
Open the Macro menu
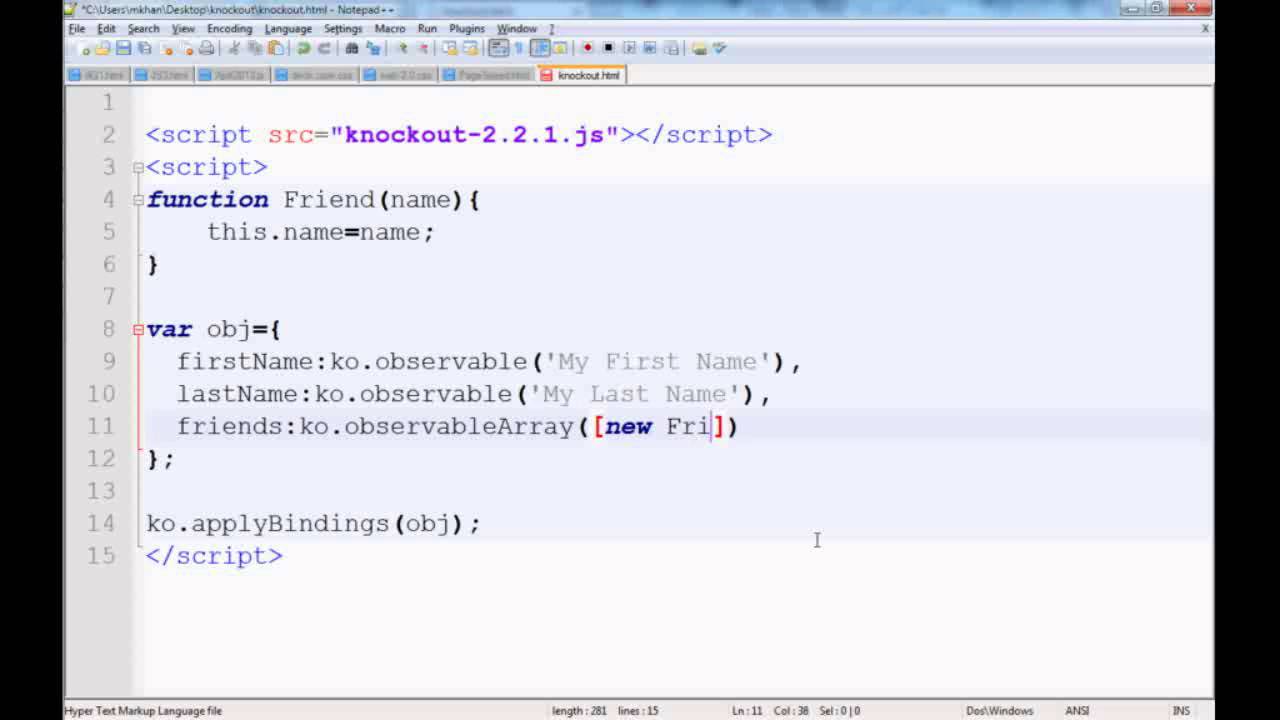pyautogui.click(x=390, y=29)
